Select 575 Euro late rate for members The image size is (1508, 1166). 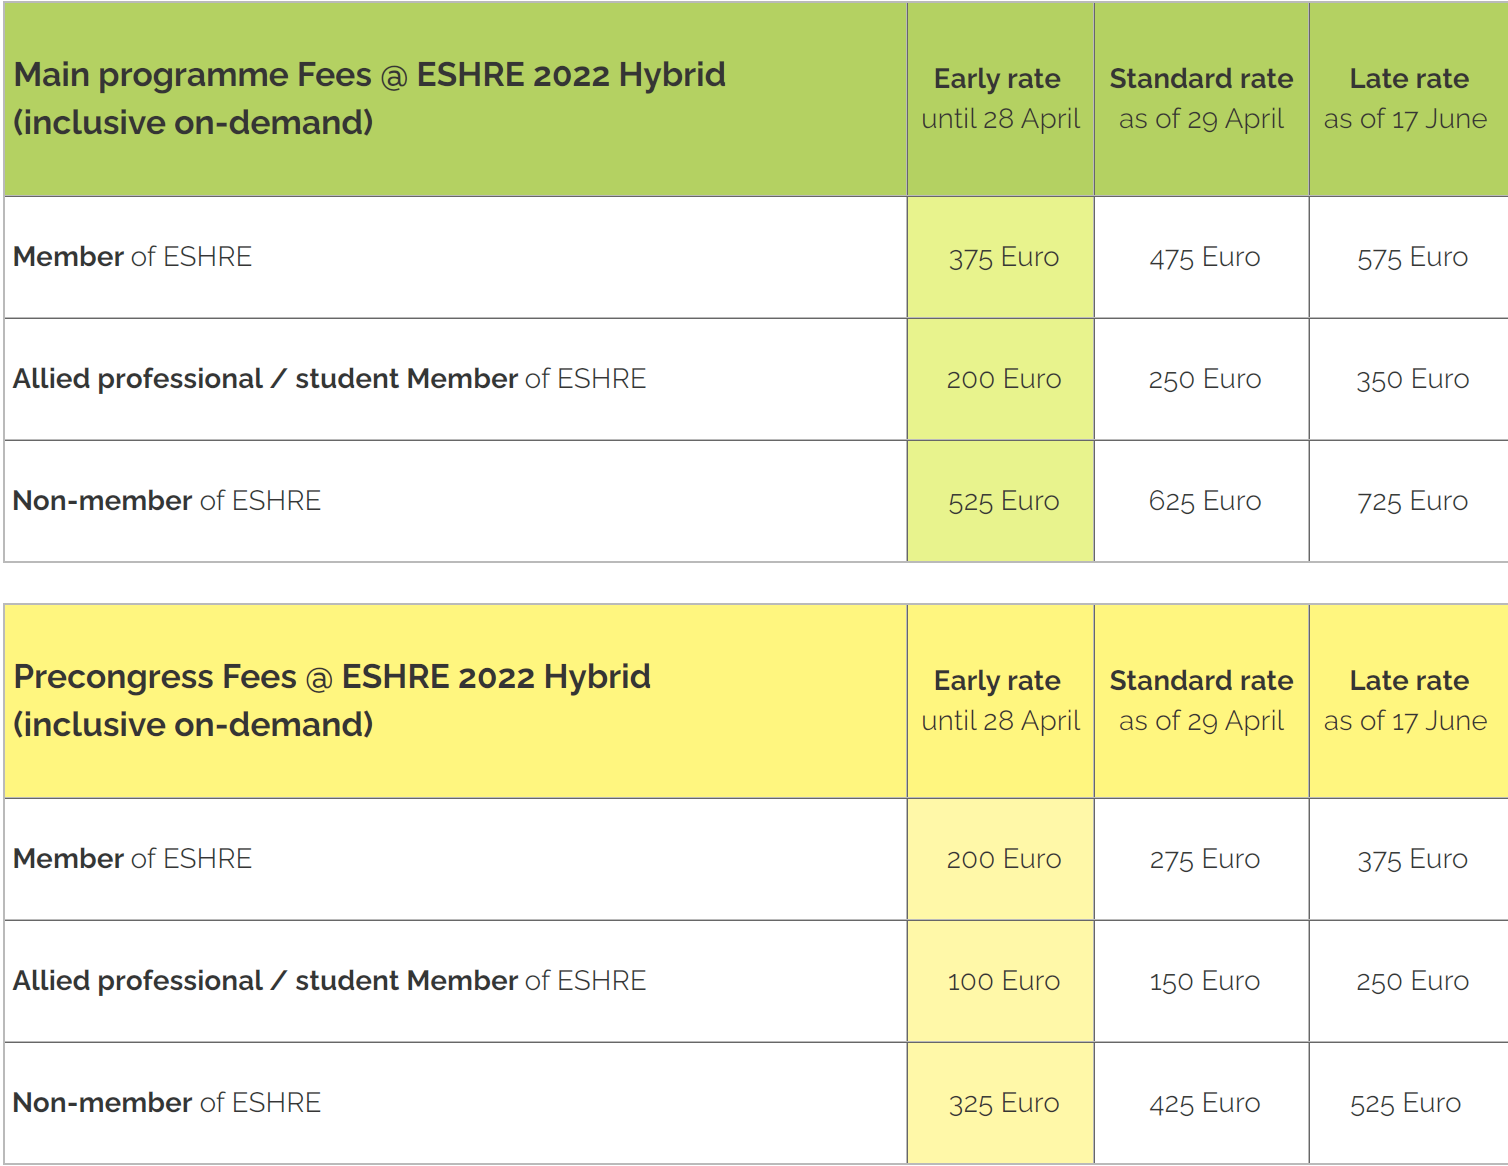coord(1412,257)
